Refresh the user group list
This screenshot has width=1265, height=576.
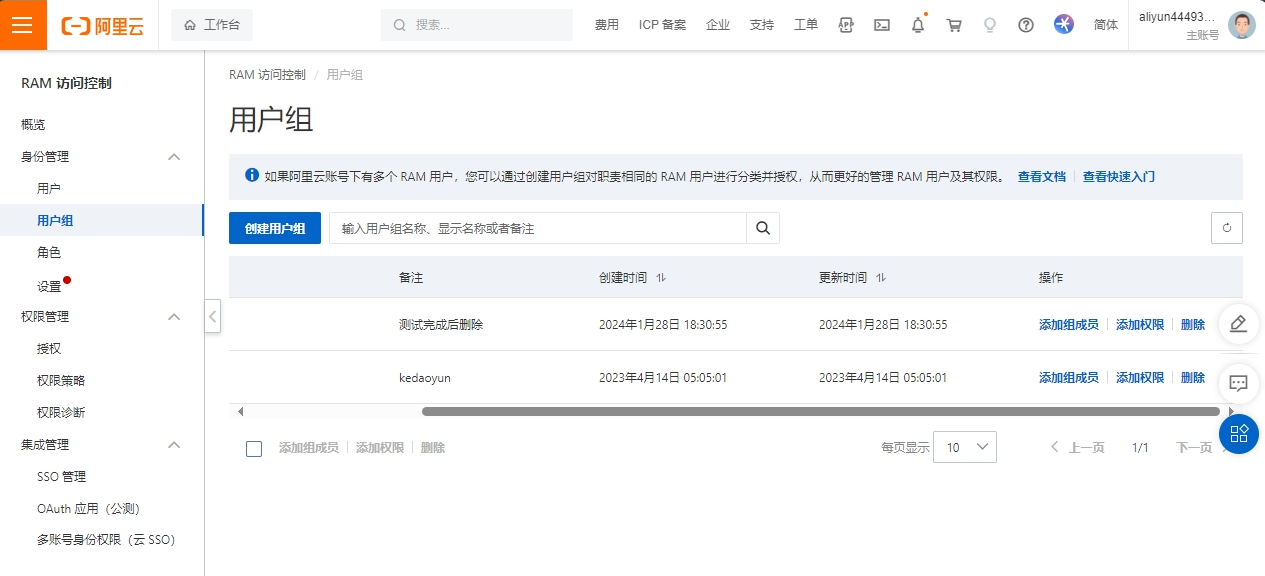(x=1226, y=228)
